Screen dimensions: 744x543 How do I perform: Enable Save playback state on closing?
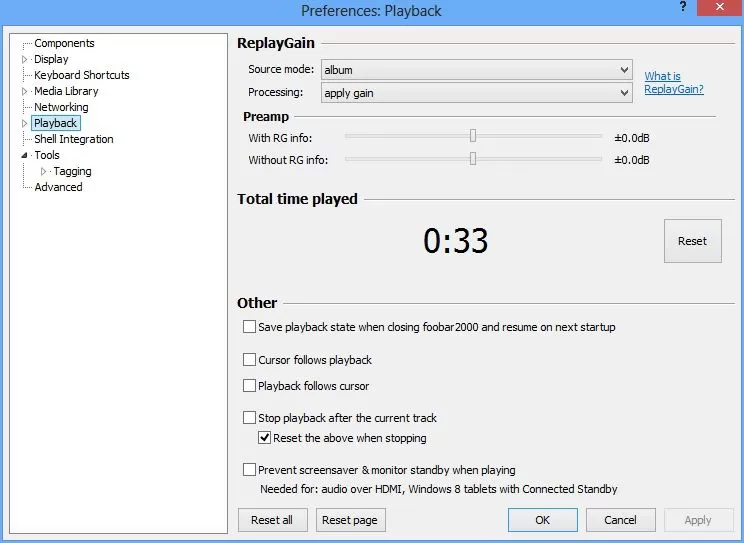point(249,327)
